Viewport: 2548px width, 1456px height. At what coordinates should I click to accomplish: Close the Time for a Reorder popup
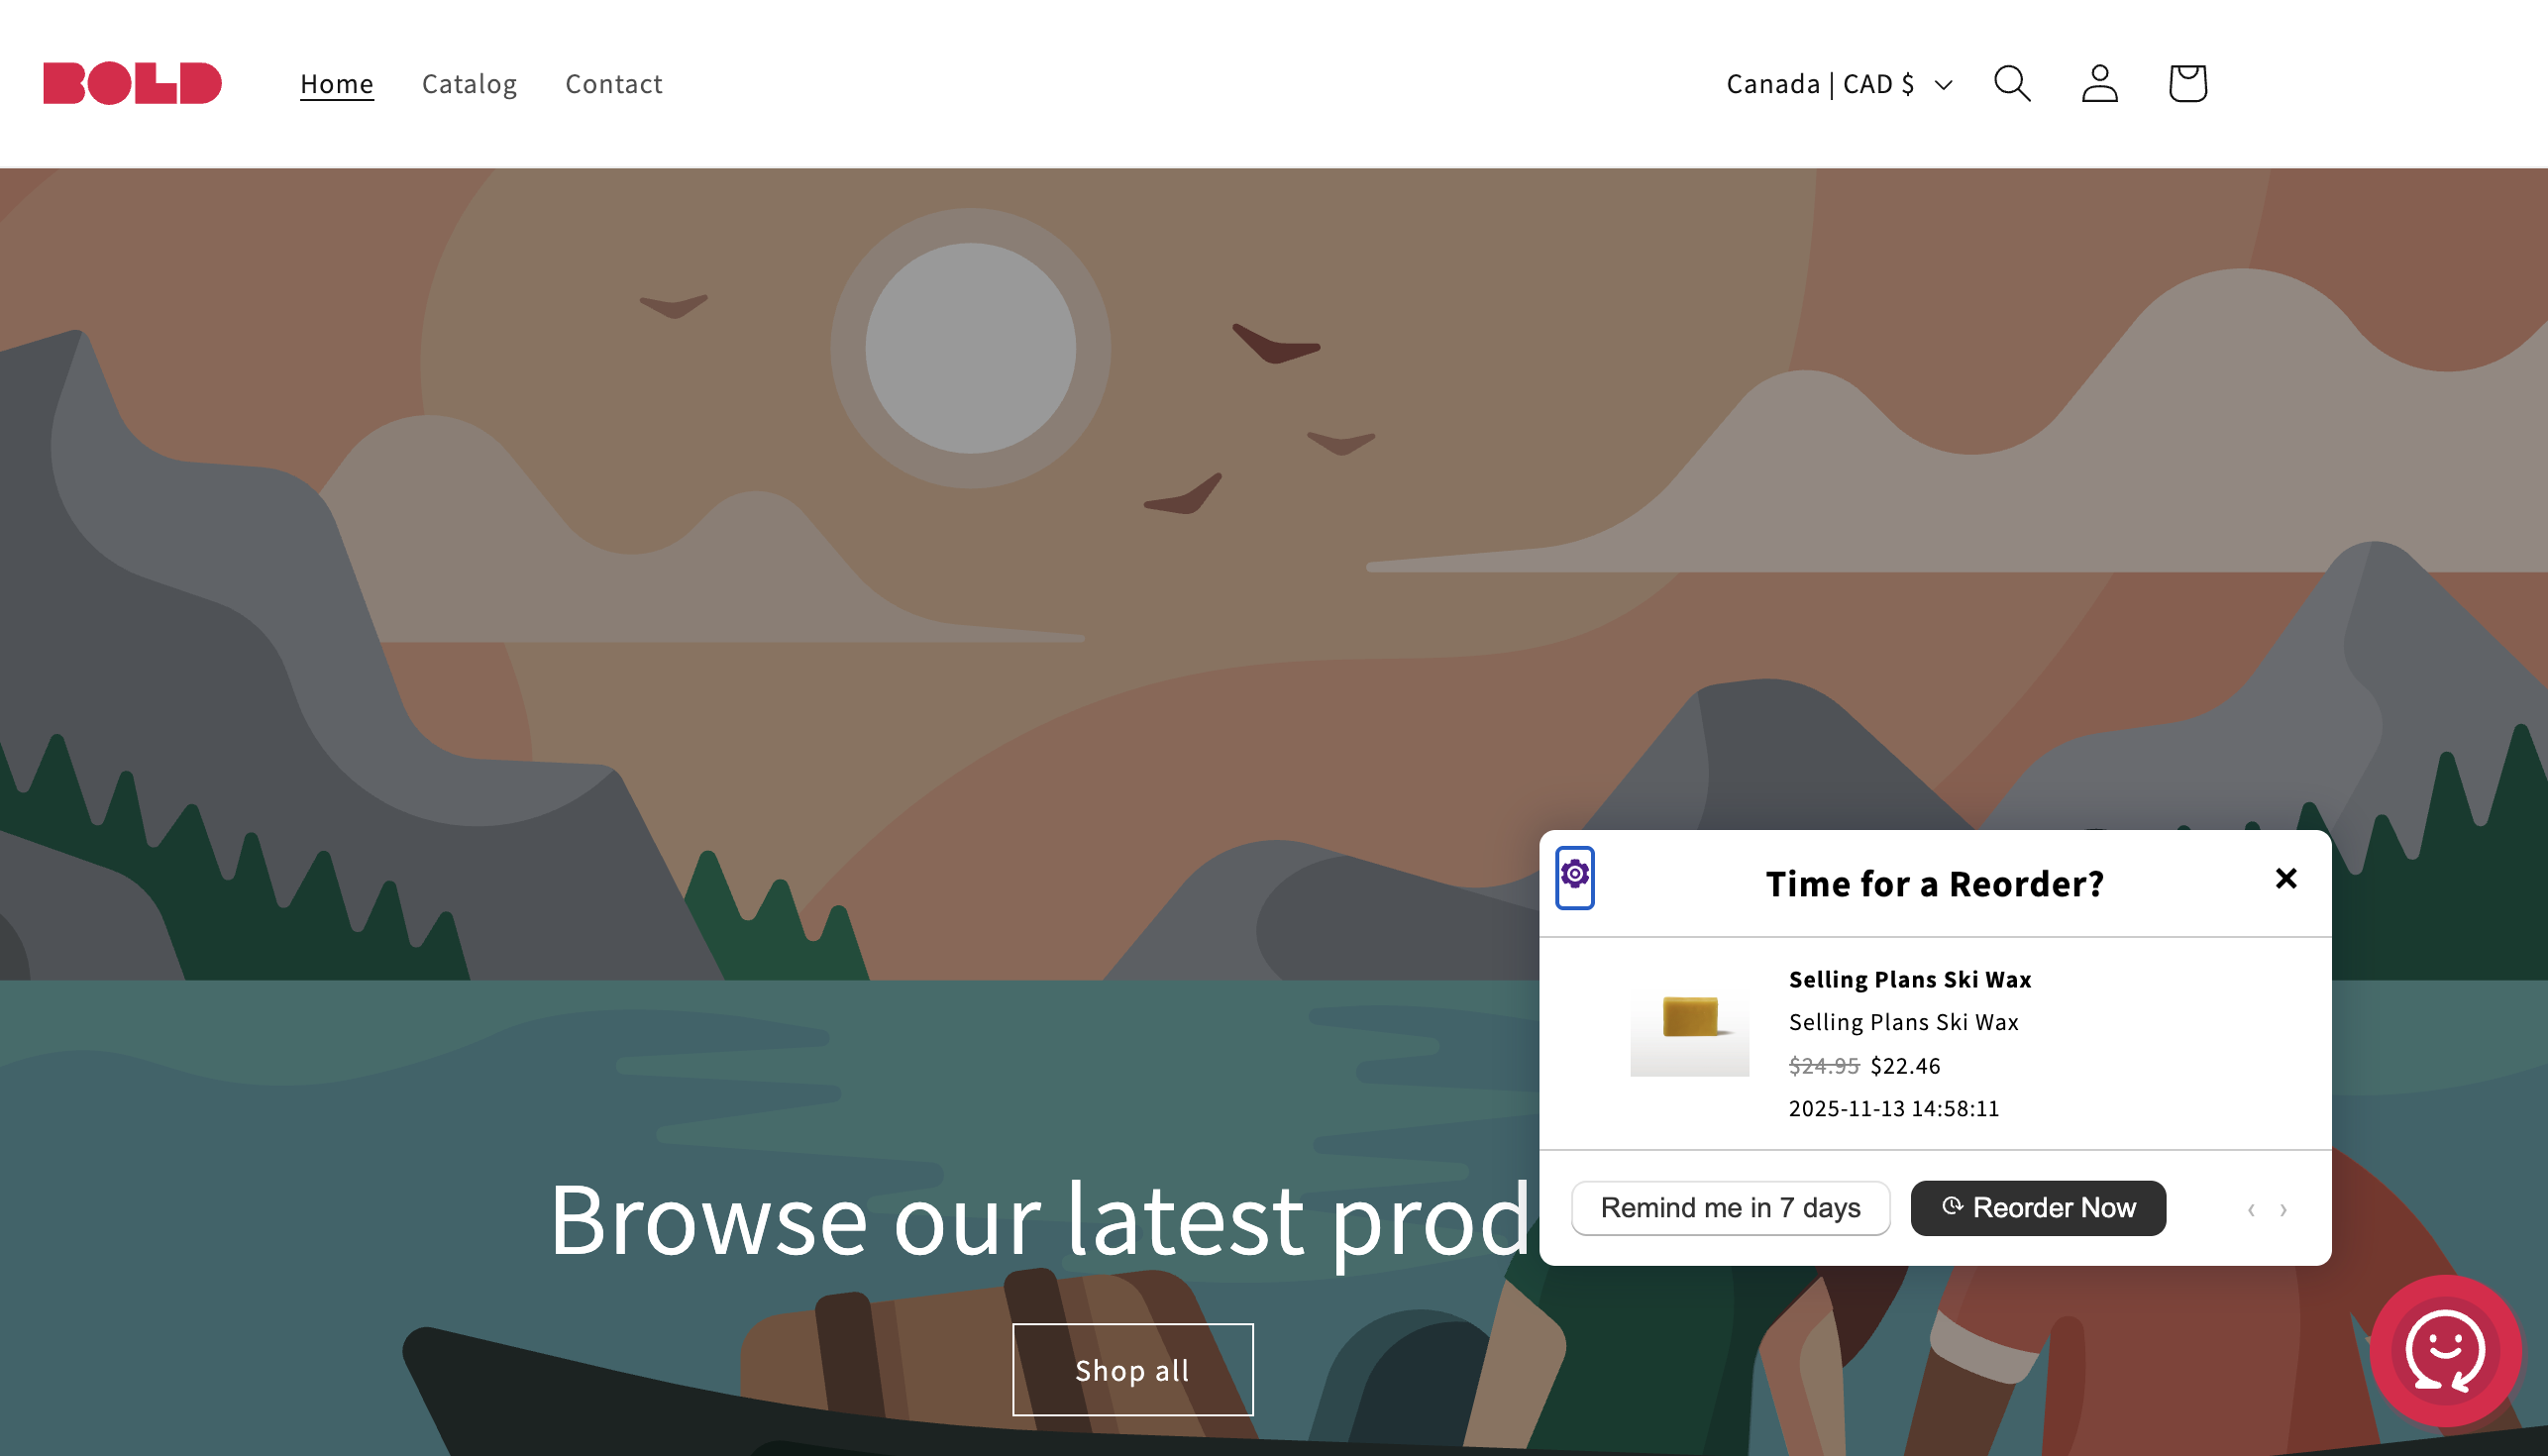click(2286, 878)
